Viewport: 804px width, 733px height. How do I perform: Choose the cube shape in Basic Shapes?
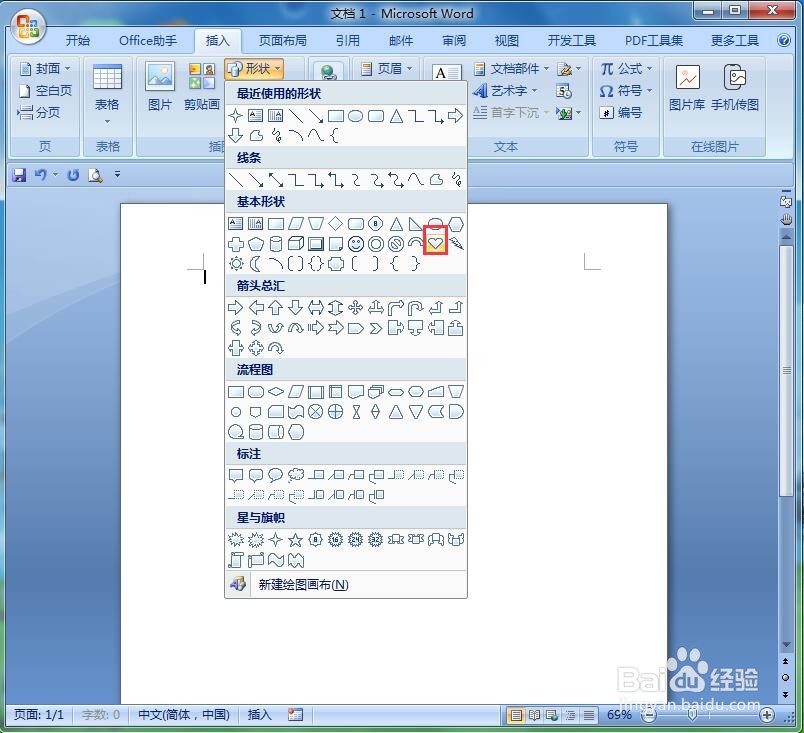pos(295,244)
